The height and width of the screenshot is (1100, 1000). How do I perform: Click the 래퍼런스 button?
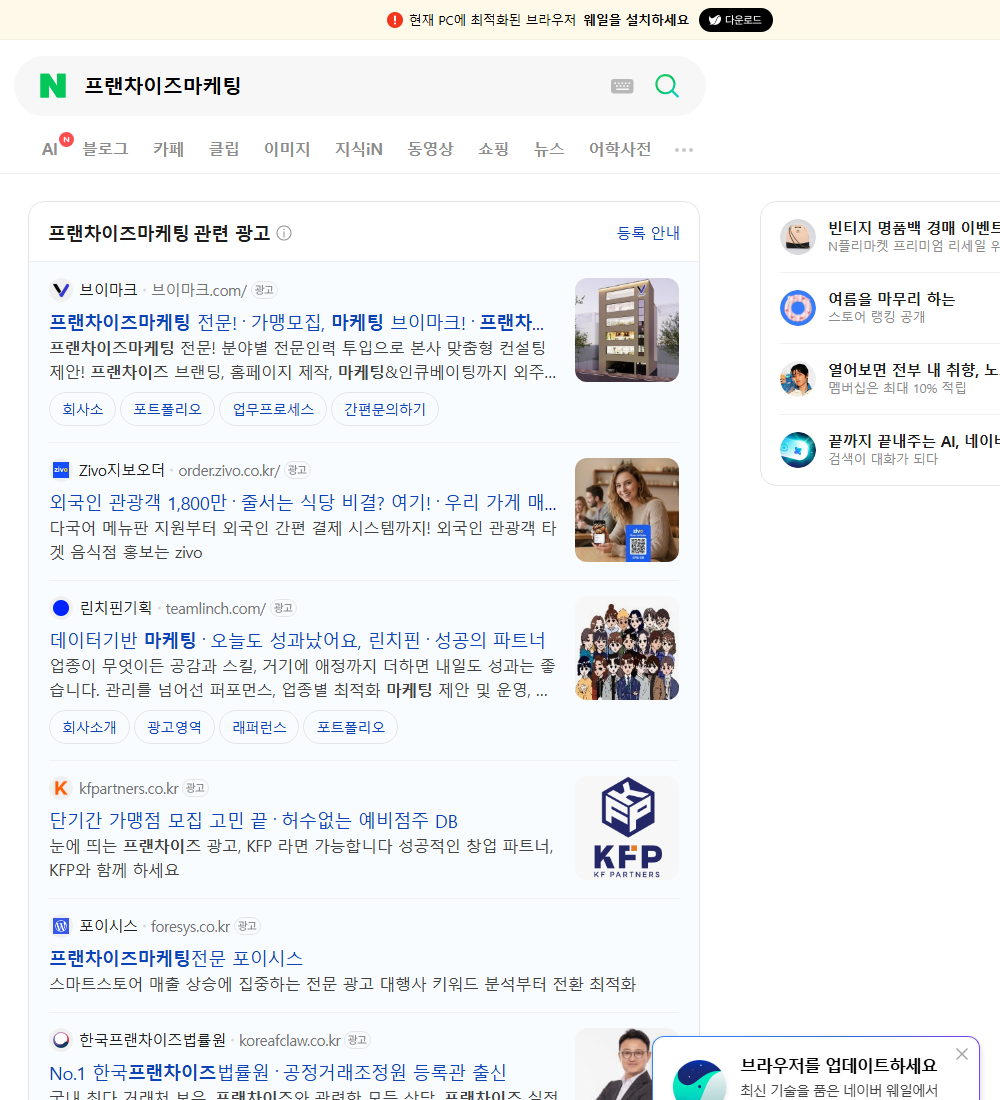[259, 727]
